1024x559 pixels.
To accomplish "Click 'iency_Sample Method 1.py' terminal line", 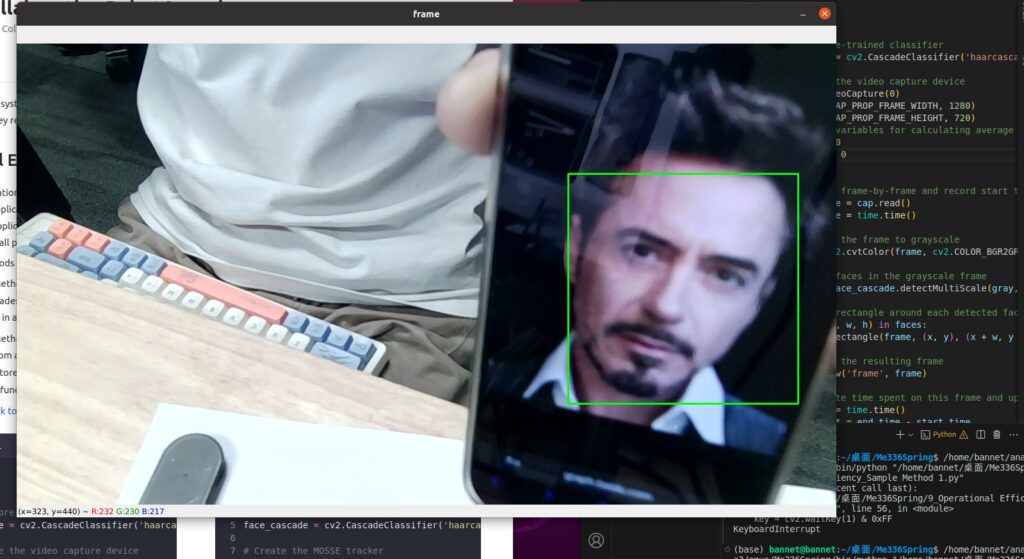I will [900, 478].
